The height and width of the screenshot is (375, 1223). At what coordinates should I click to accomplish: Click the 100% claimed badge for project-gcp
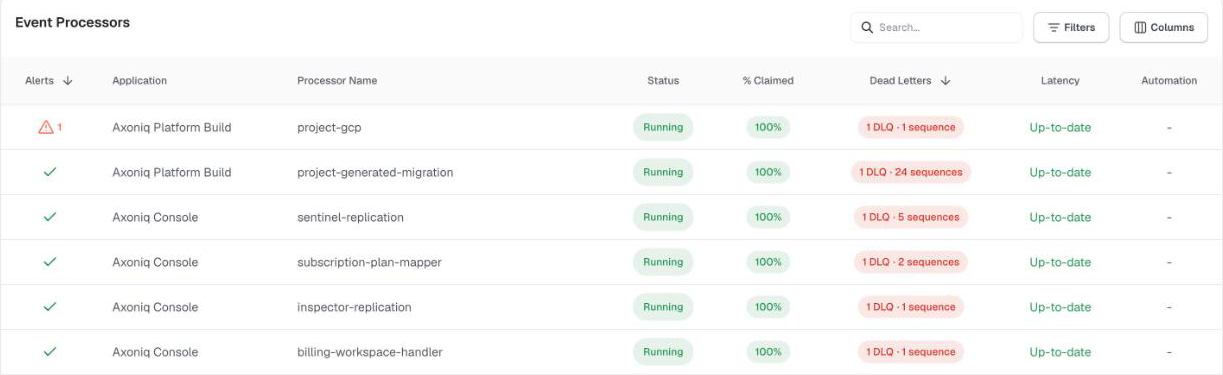[x=768, y=127]
